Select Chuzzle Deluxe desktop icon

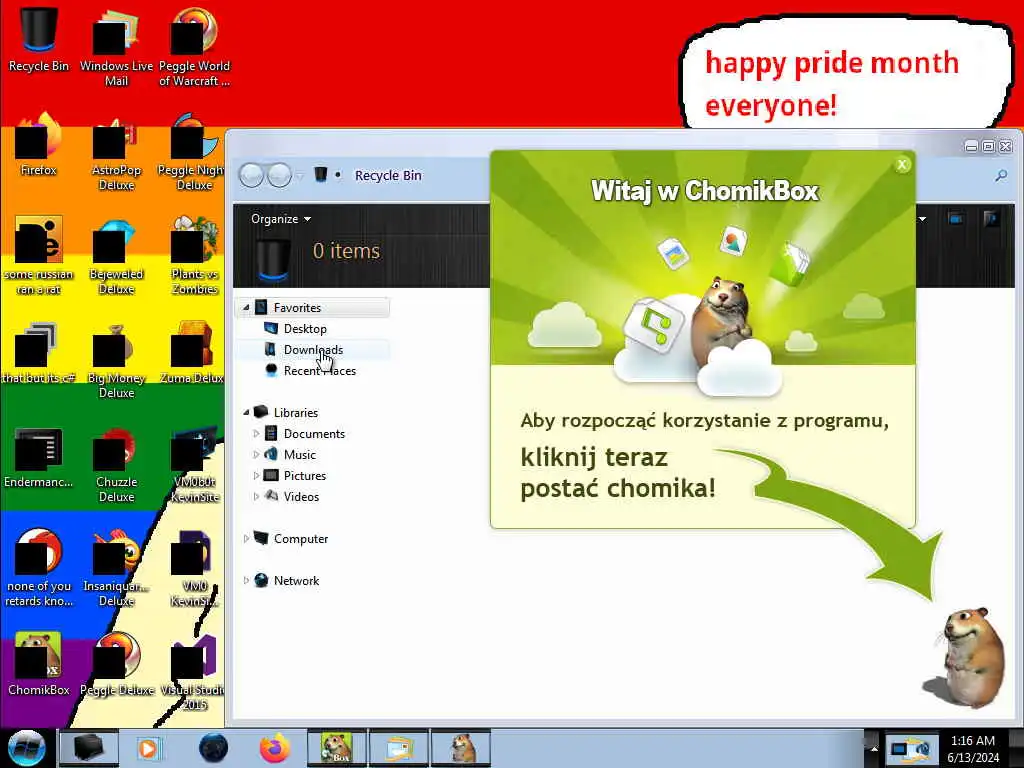pos(116,464)
